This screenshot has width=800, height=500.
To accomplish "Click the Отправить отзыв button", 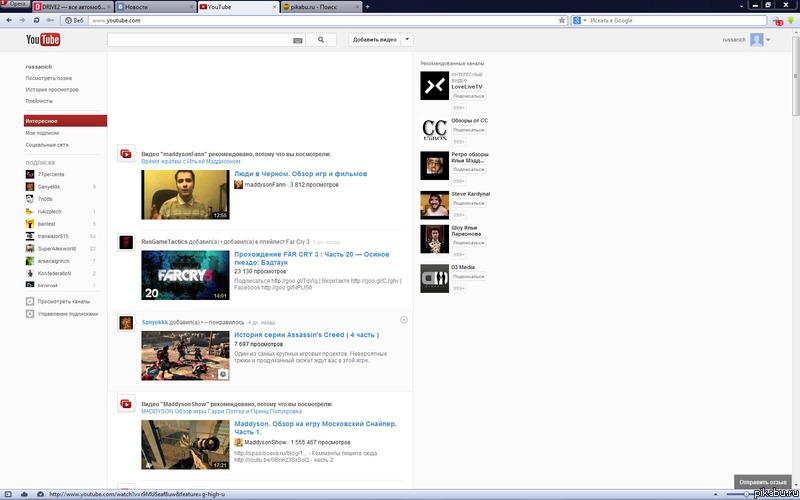I will 763,482.
